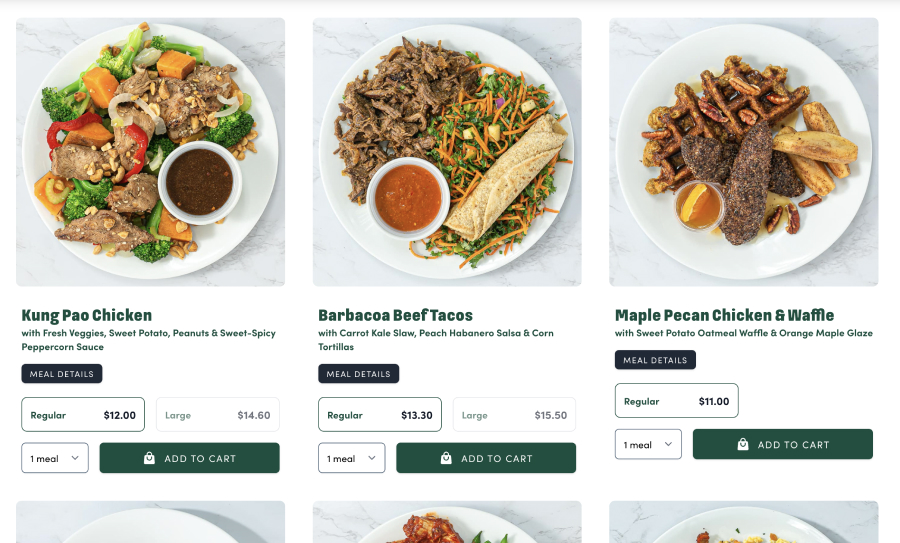Image resolution: width=900 pixels, height=543 pixels.
Task: Click the Maple Pecan Chicken & Waffle photo
Action: coord(744,152)
